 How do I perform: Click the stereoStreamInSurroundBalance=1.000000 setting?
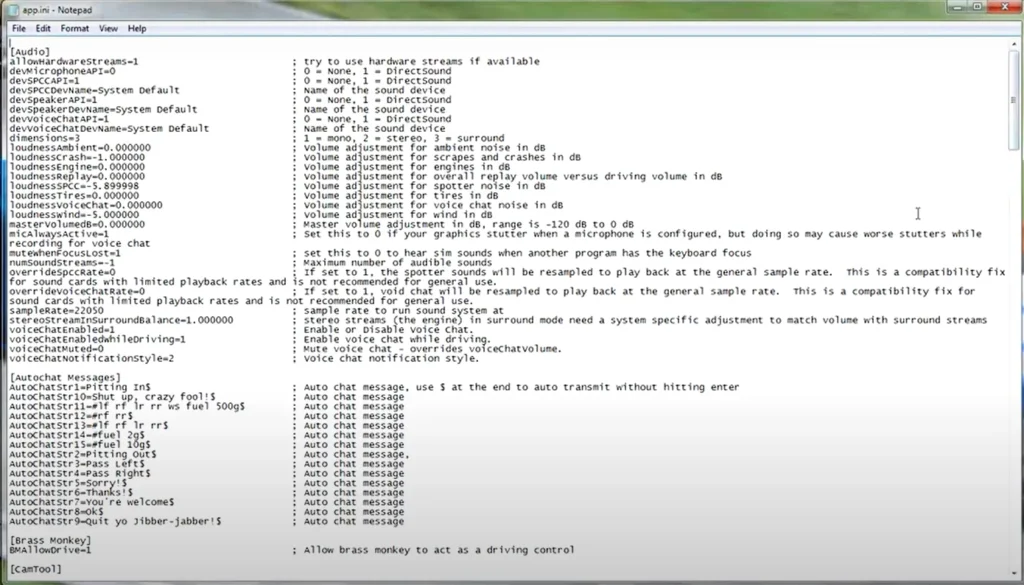(x=121, y=320)
